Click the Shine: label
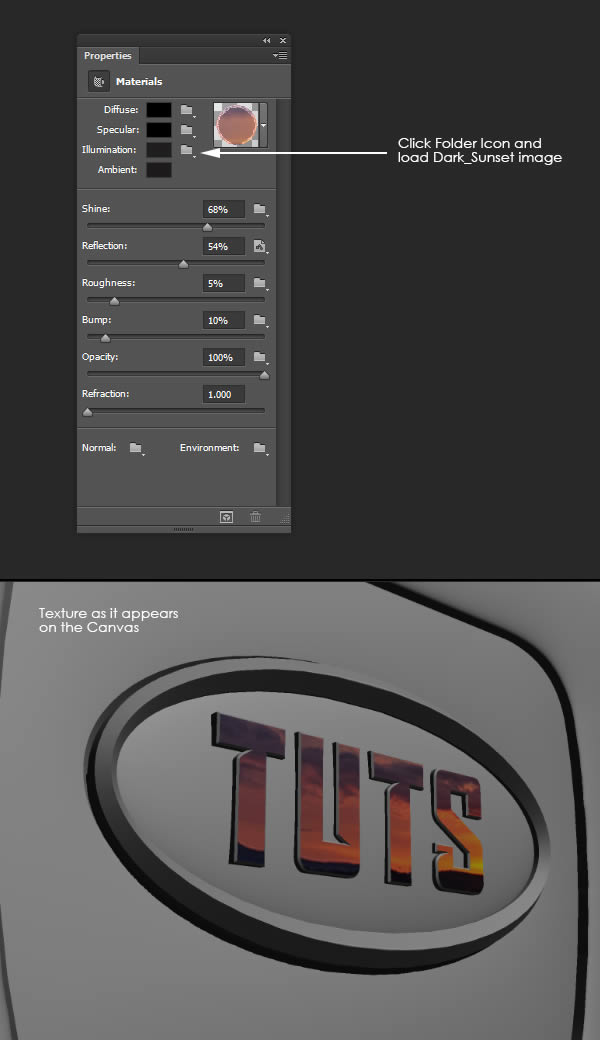 [x=96, y=209]
